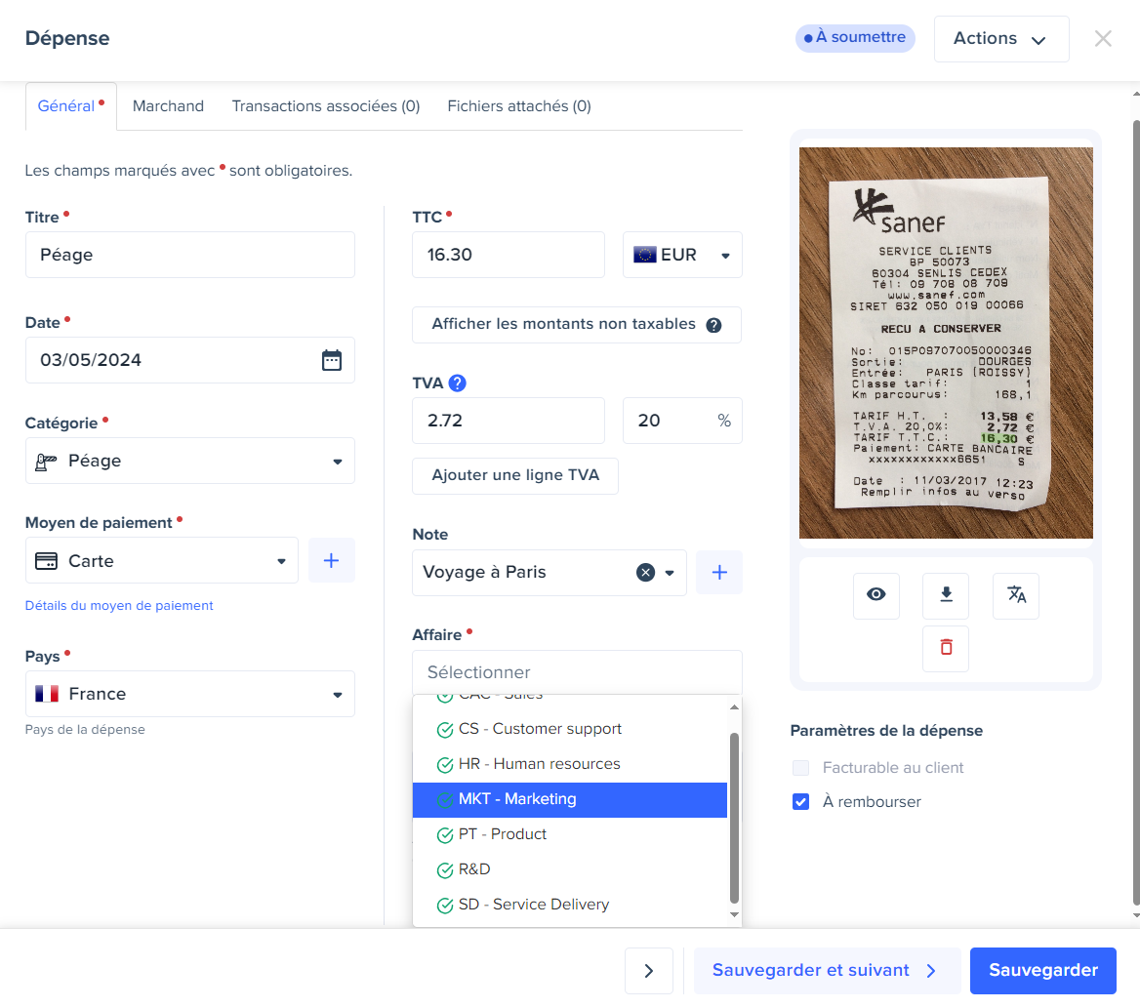Delete the receipt using the trash icon

pos(946,648)
